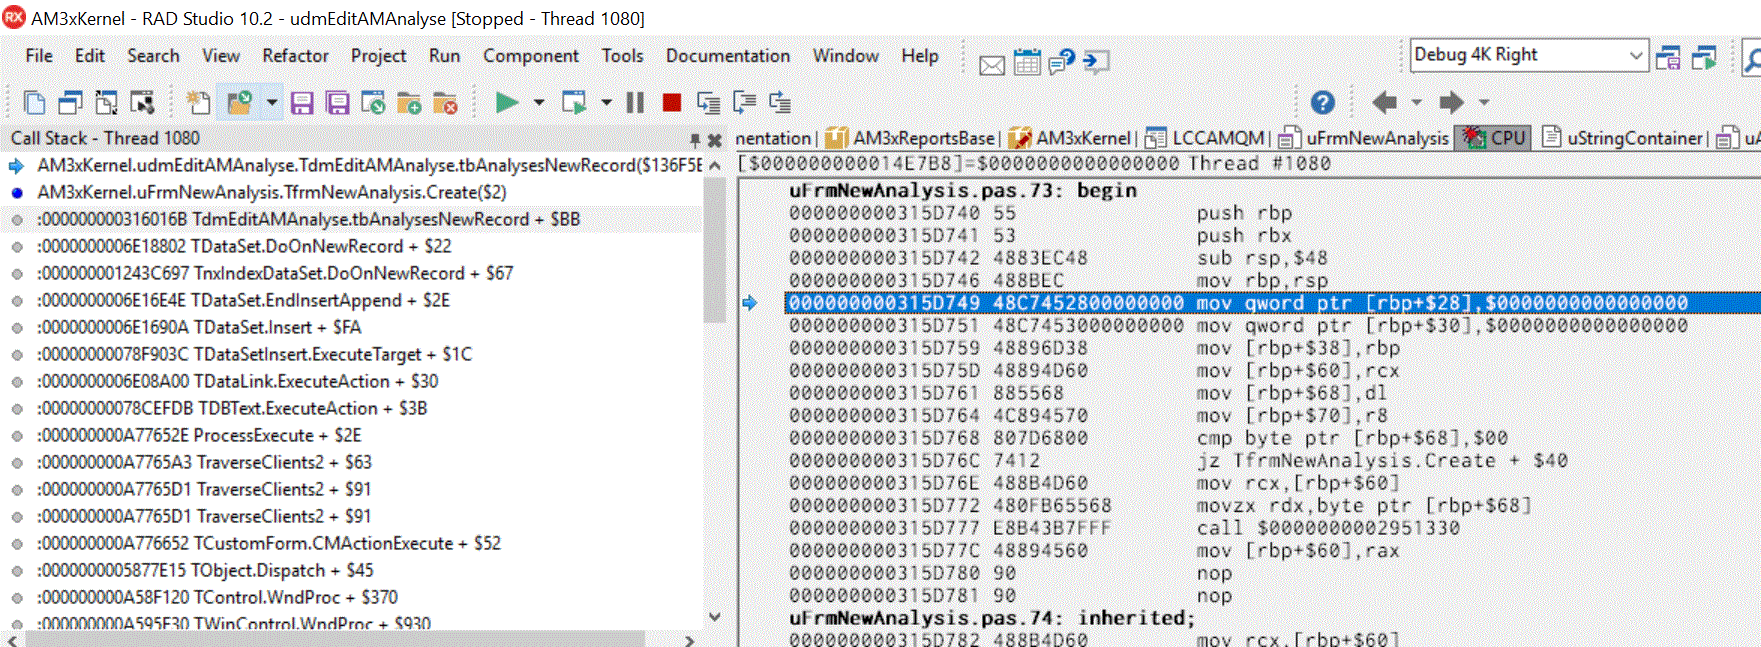1761x647 pixels.
Task: Switch to the LCCAMQM tab
Action: 1205,138
